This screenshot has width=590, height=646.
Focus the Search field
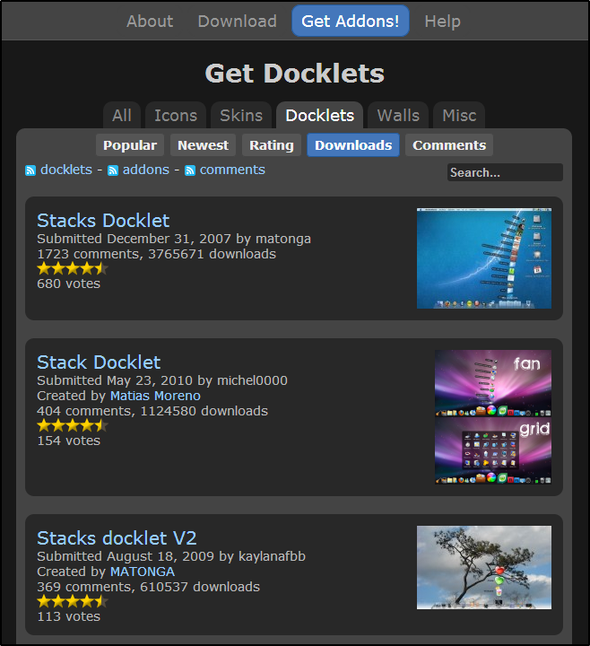[505, 172]
